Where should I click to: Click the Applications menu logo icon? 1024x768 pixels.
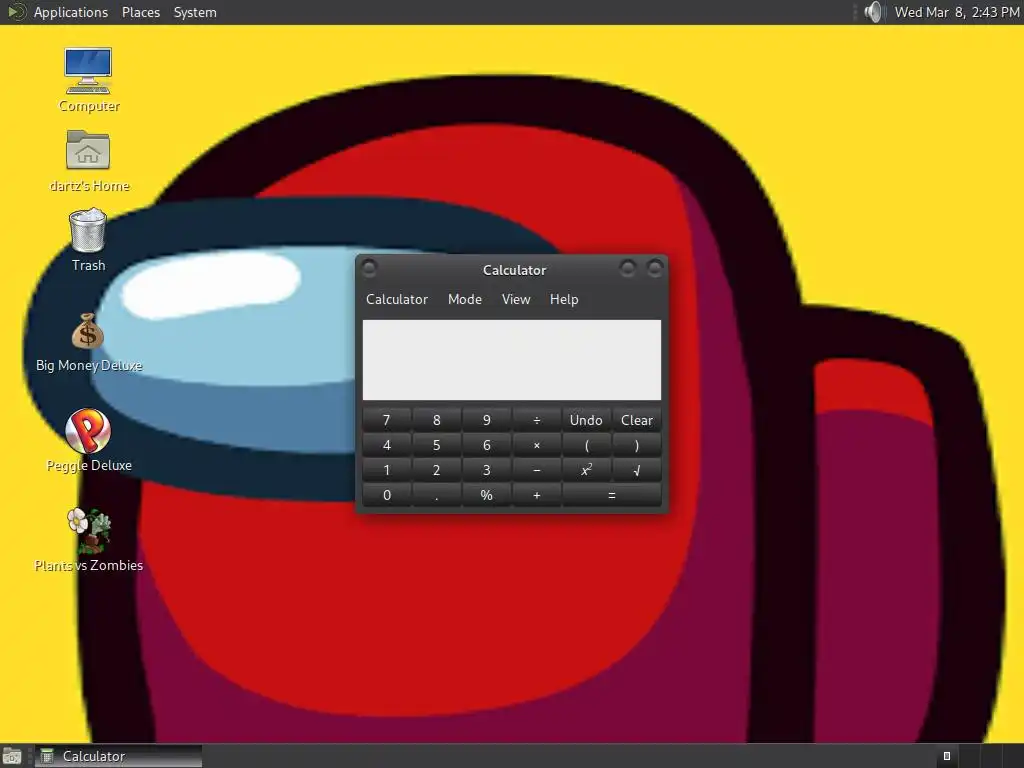16,12
